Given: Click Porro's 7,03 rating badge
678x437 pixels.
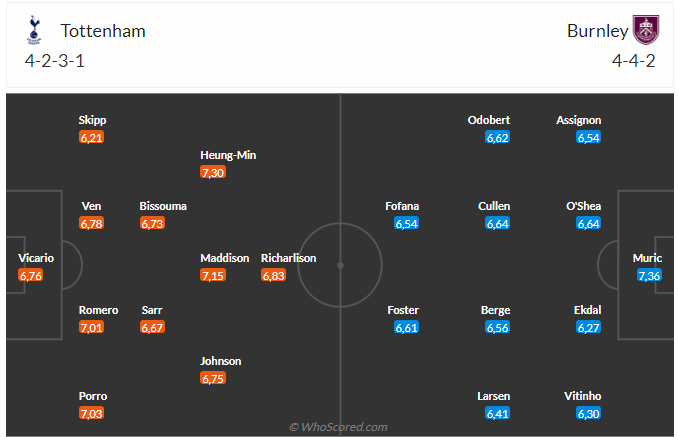Looking at the screenshot, I should (91, 413).
